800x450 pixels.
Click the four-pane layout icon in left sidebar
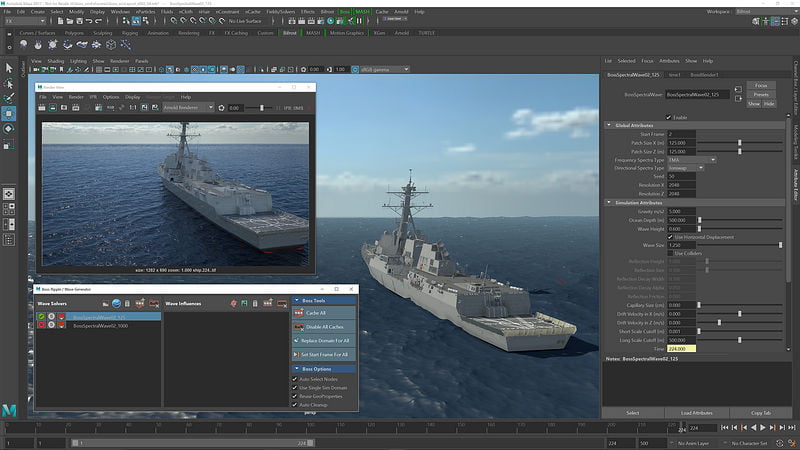[x=9, y=209]
